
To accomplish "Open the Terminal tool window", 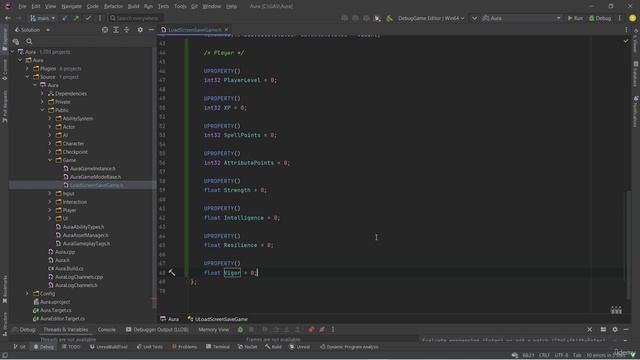I will coord(218,347).
